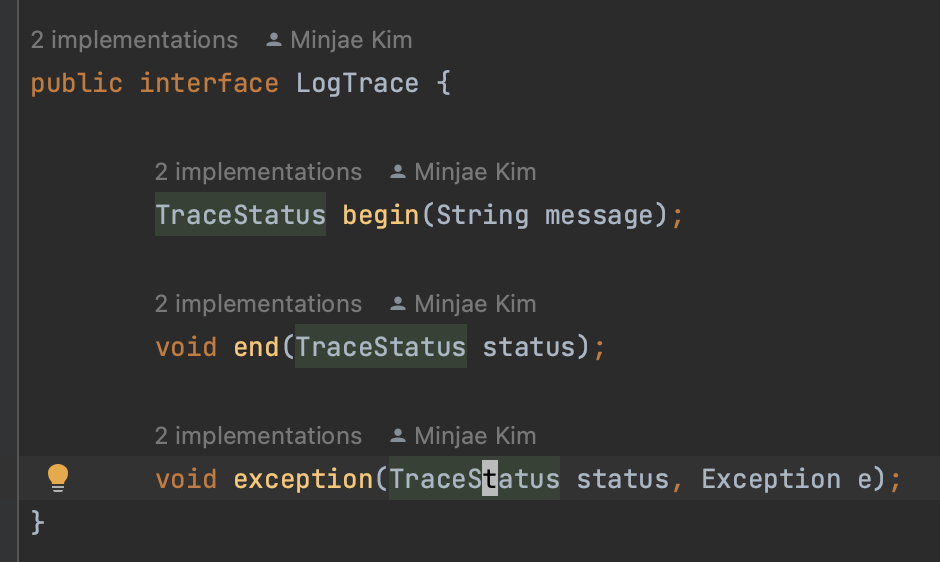This screenshot has height=562, width=940.
Task: Click highlighted TraceStatus return type of begin
Action: pyautogui.click(x=240, y=215)
